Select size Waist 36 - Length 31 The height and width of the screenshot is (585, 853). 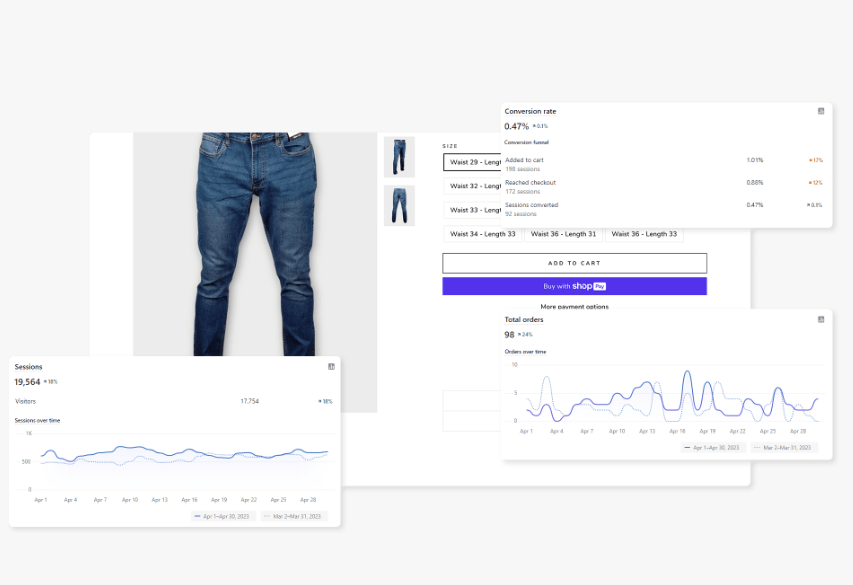pos(563,234)
